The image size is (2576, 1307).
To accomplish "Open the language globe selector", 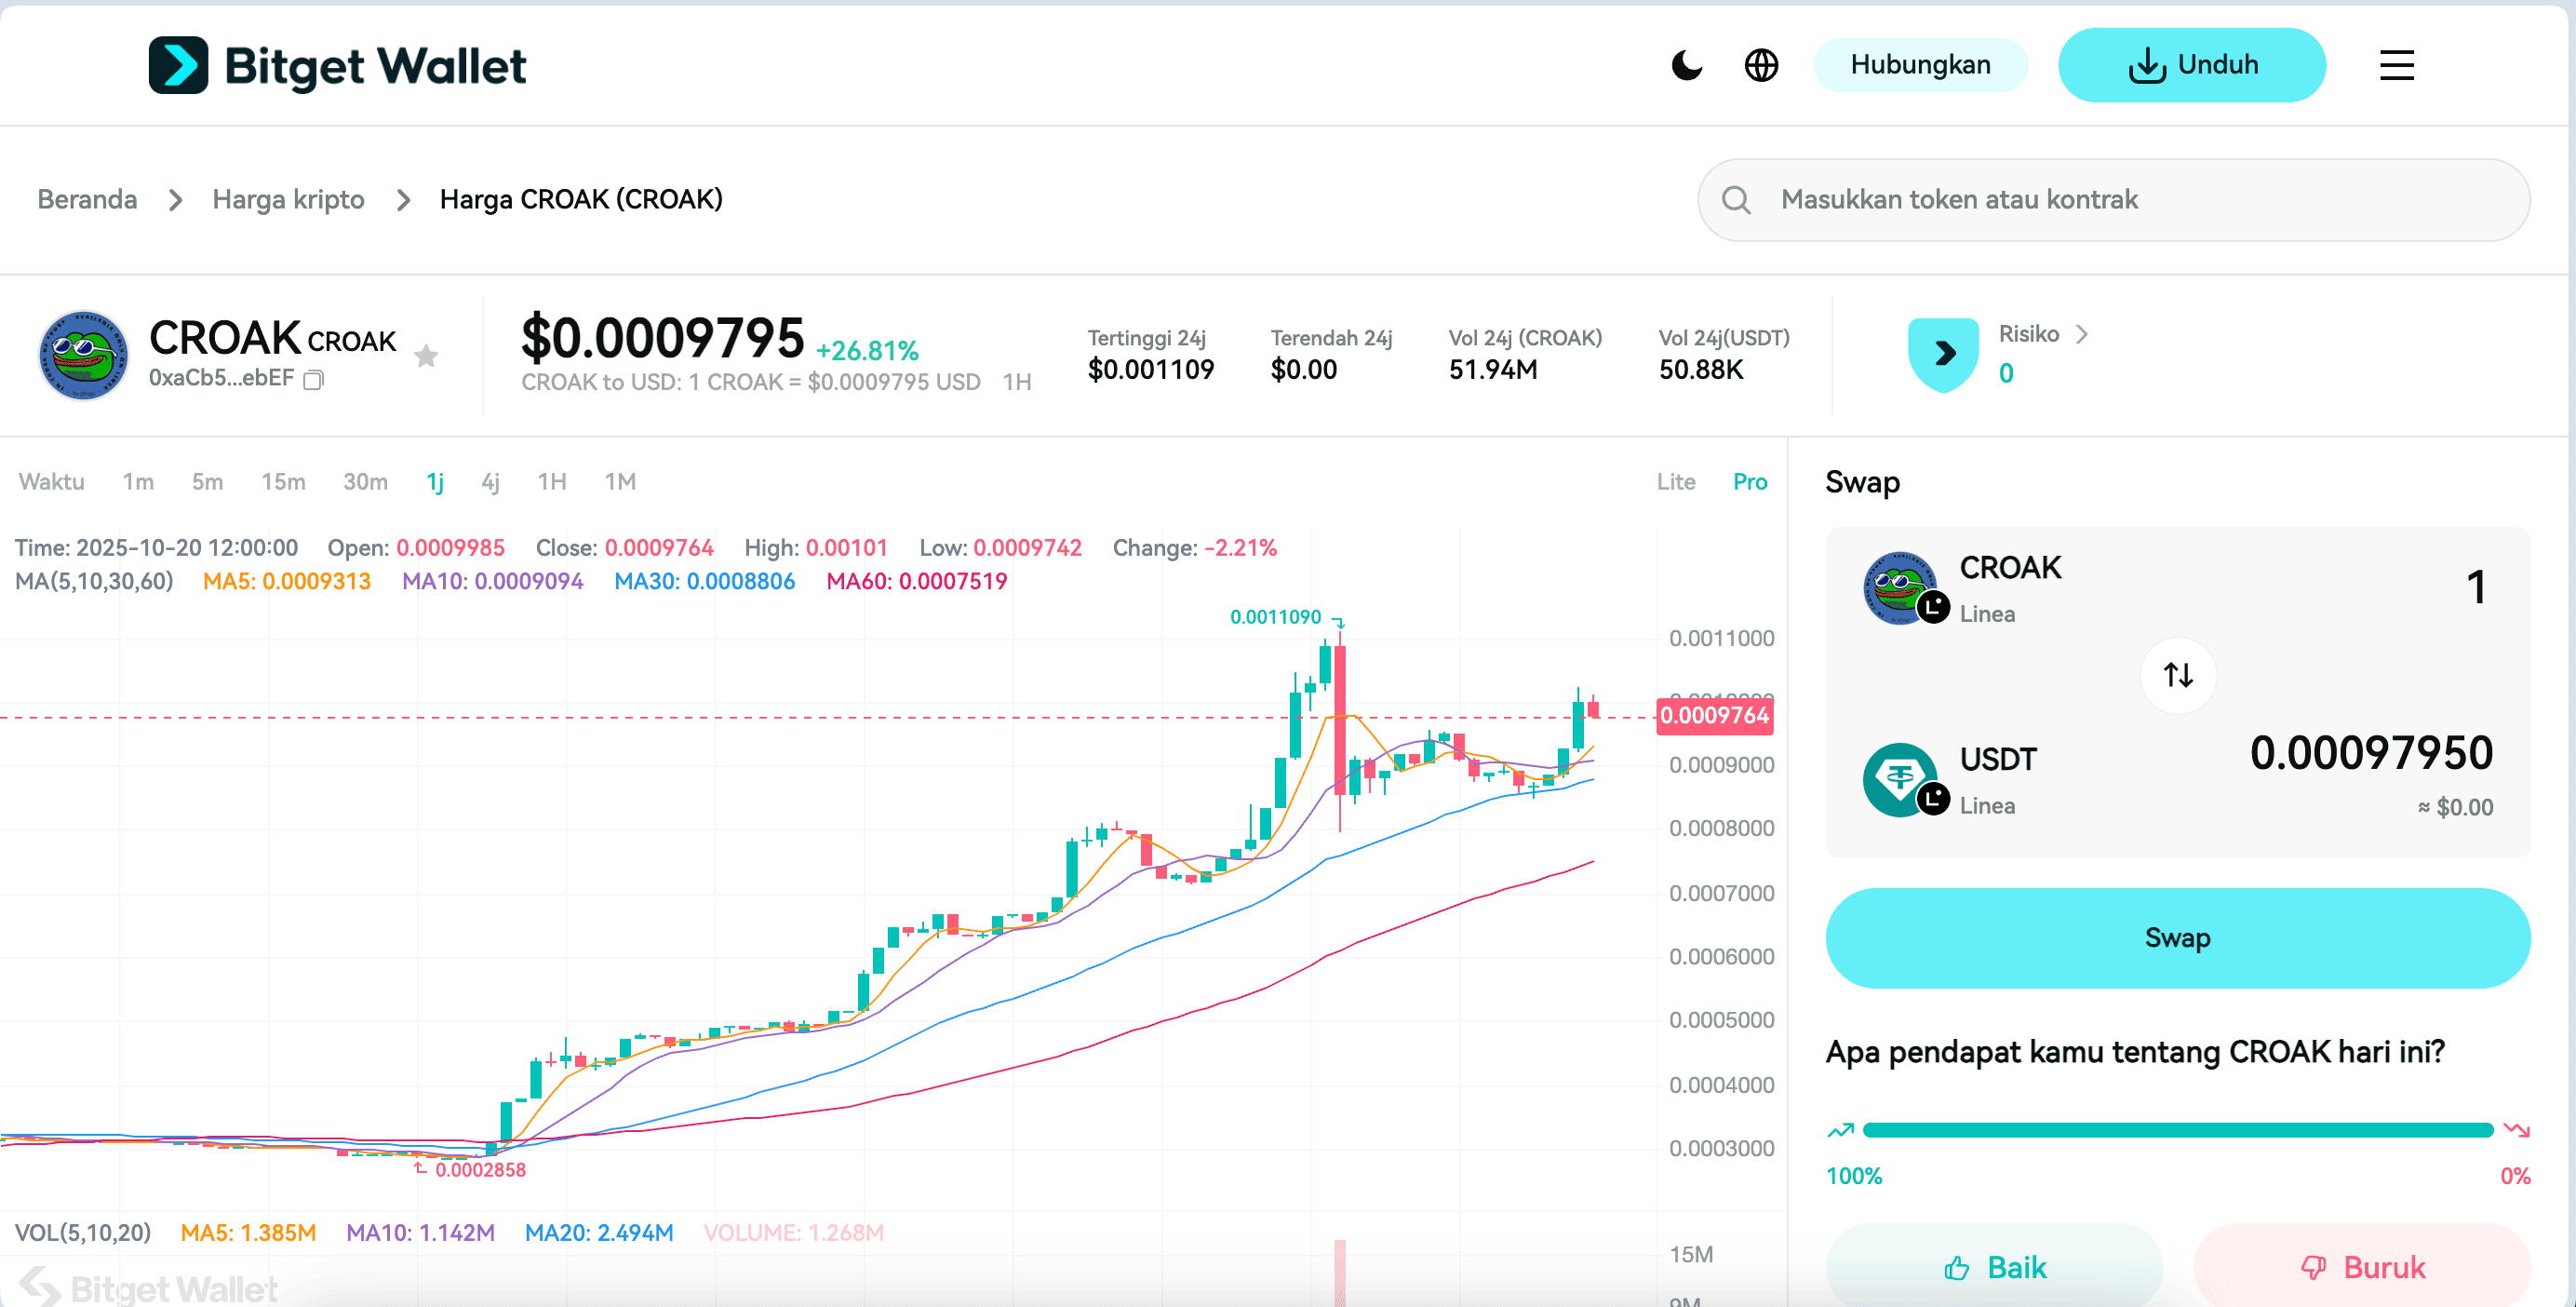I will [x=1761, y=65].
